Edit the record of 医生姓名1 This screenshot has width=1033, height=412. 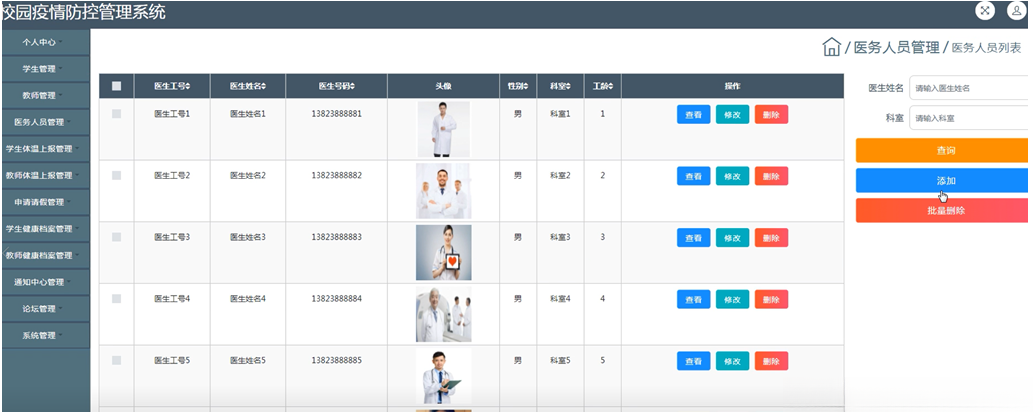(x=733, y=115)
